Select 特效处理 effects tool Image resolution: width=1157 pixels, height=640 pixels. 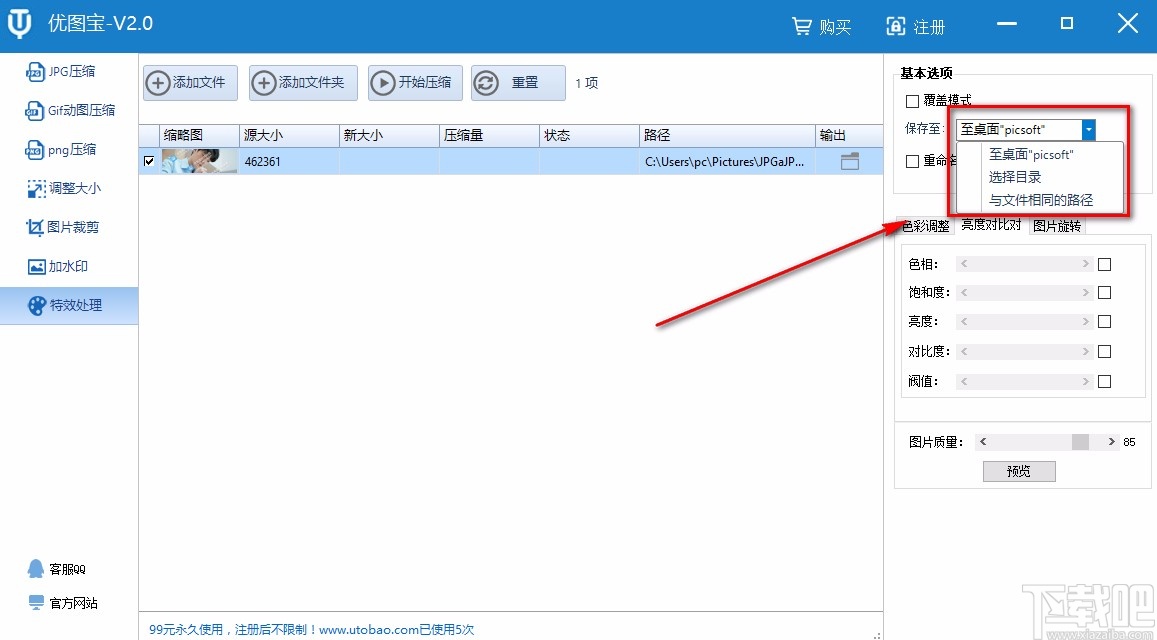click(69, 306)
